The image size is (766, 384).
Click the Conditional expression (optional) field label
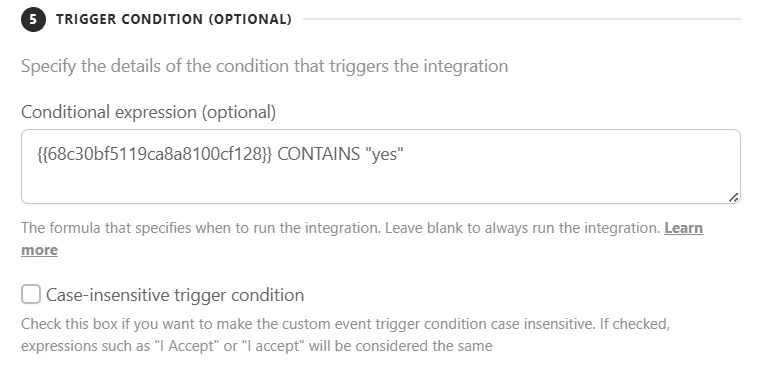tap(149, 112)
